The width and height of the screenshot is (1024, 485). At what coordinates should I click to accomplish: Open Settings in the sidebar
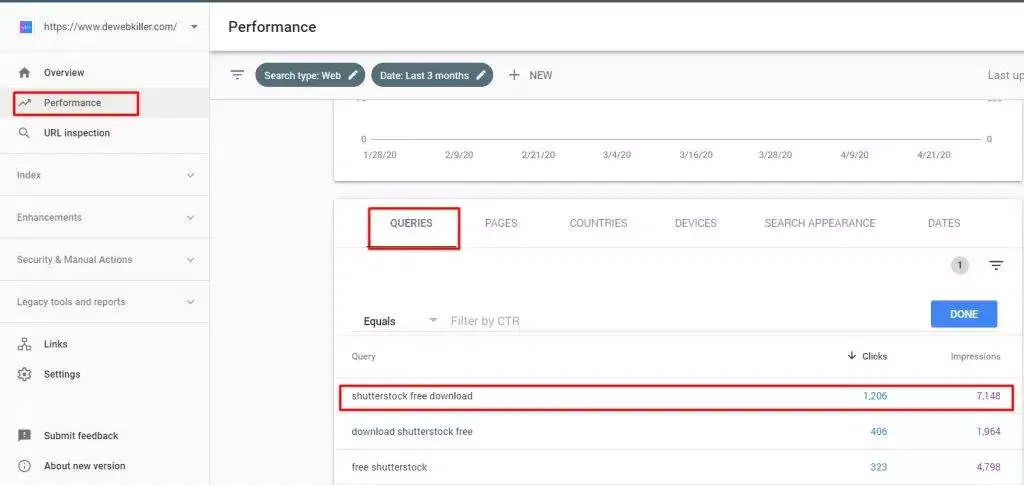(x=62, y=374)
